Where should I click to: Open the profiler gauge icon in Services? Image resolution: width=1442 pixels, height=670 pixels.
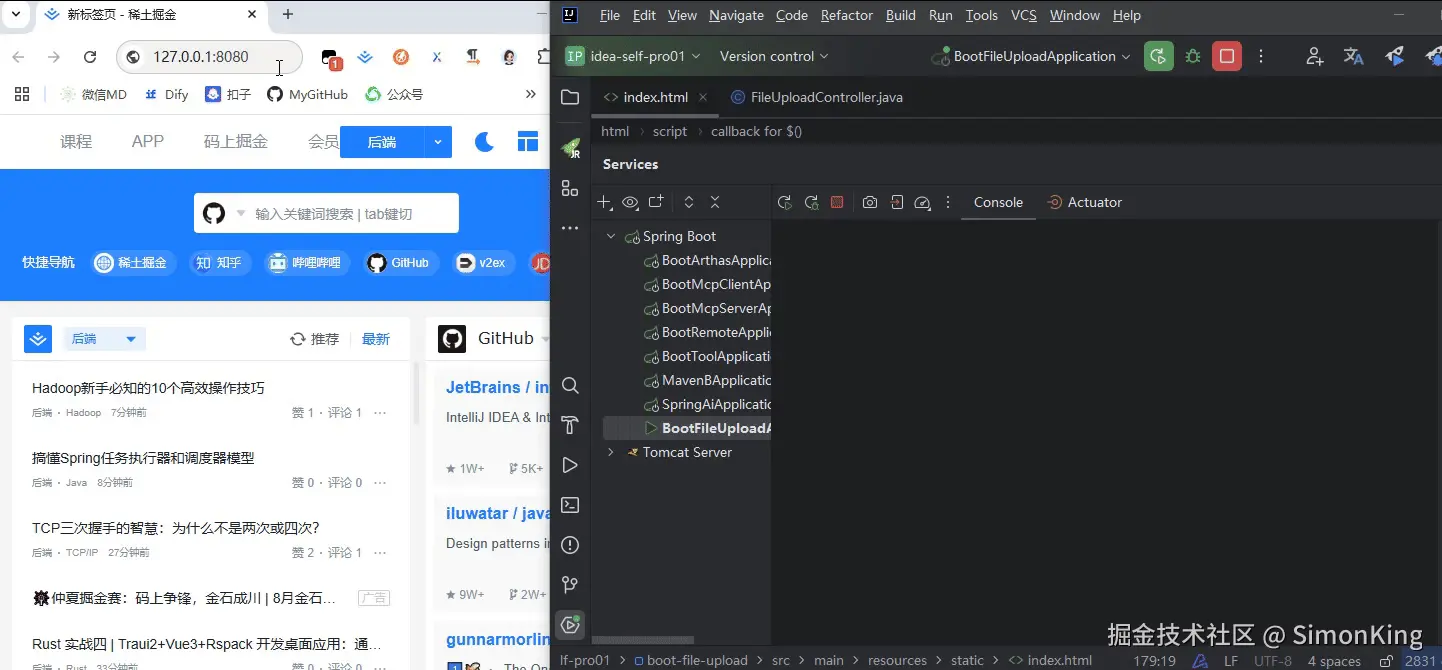(x=923, y=202)
